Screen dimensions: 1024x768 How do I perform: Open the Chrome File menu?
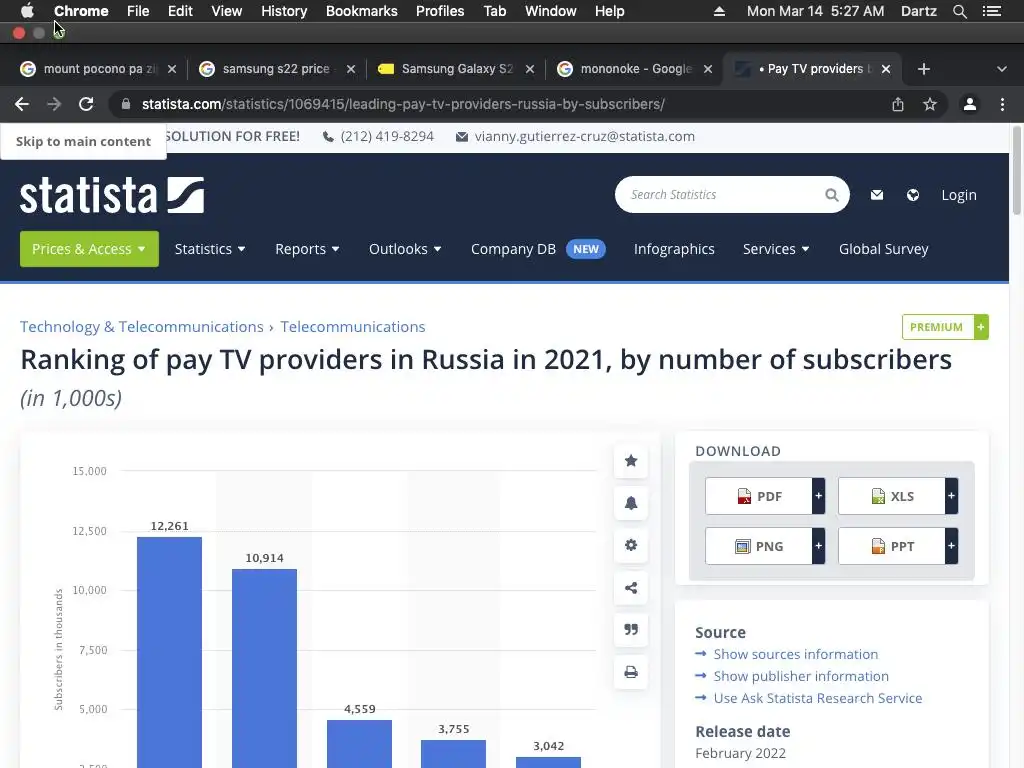[138, 11]
